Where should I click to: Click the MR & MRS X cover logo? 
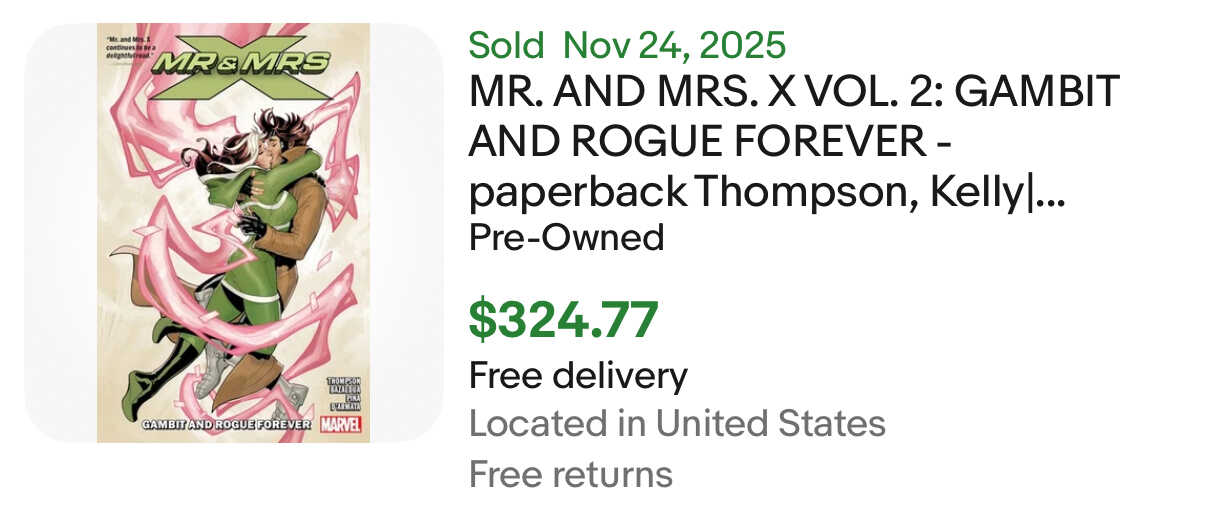coord(240,63)
